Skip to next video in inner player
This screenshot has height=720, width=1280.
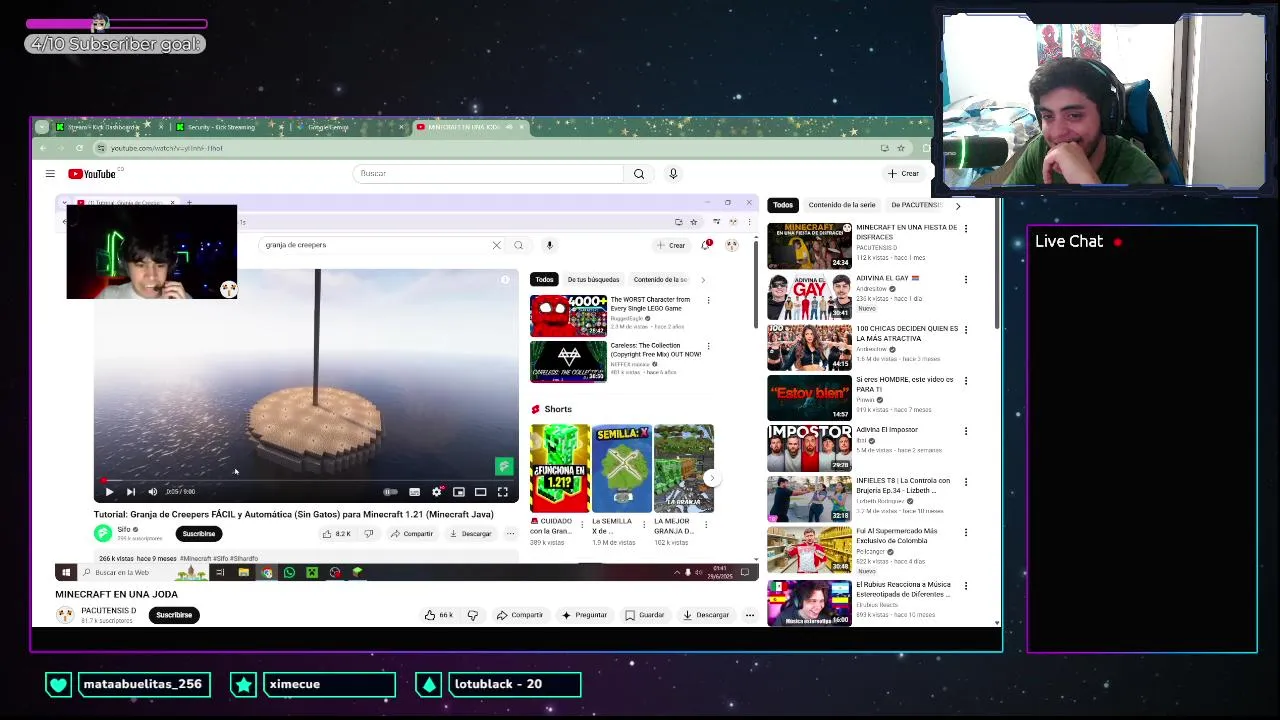coord(130,492)
